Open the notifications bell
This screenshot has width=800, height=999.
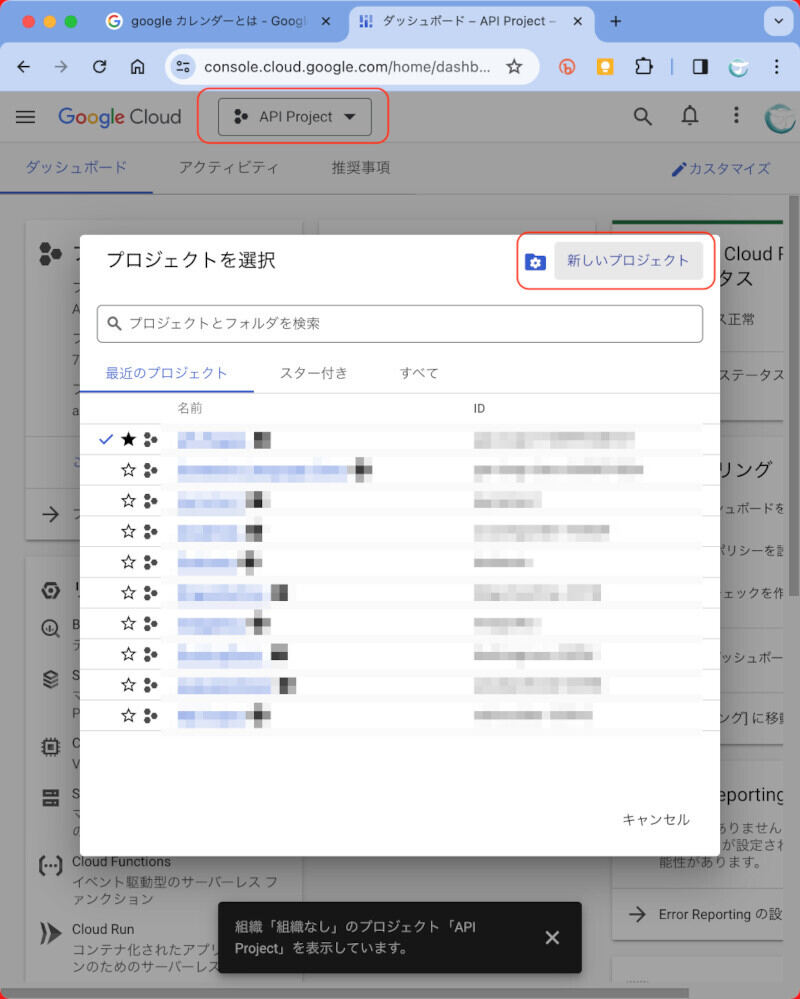(x=690, y=116)
